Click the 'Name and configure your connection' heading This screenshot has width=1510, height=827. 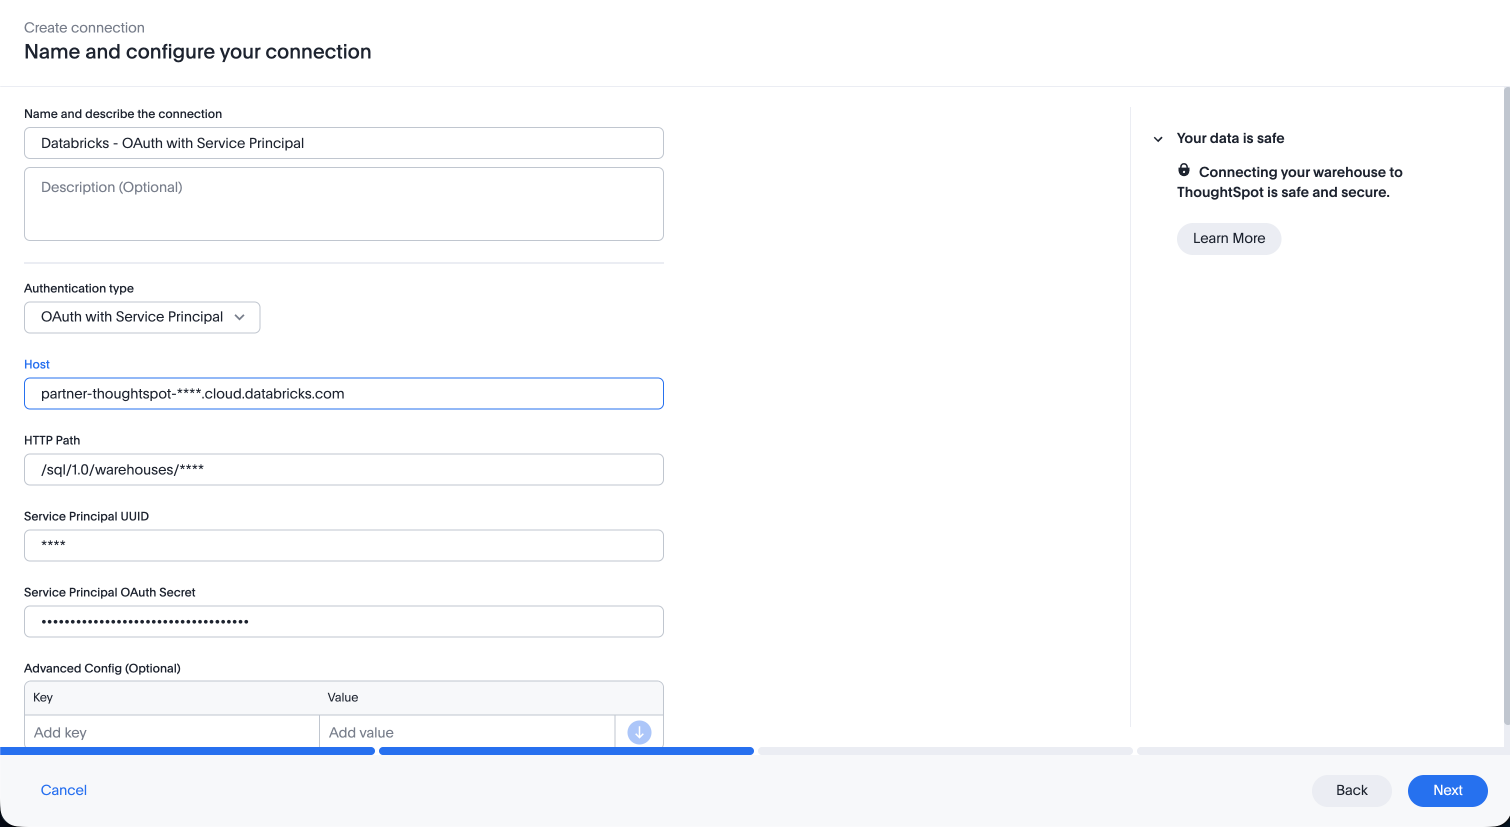(198, 52)
